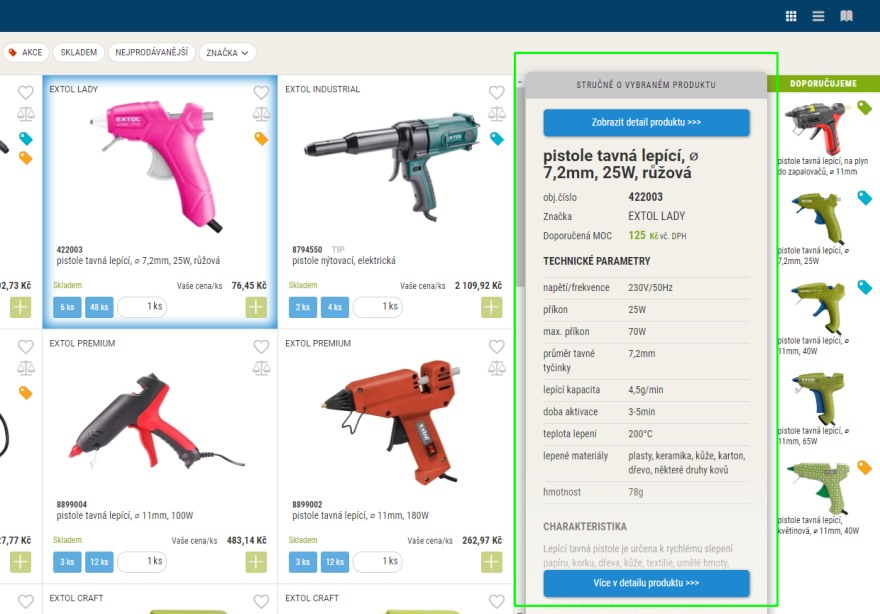
Task: Click the product detail panel scrollbar
Action: tap(520, 185)
